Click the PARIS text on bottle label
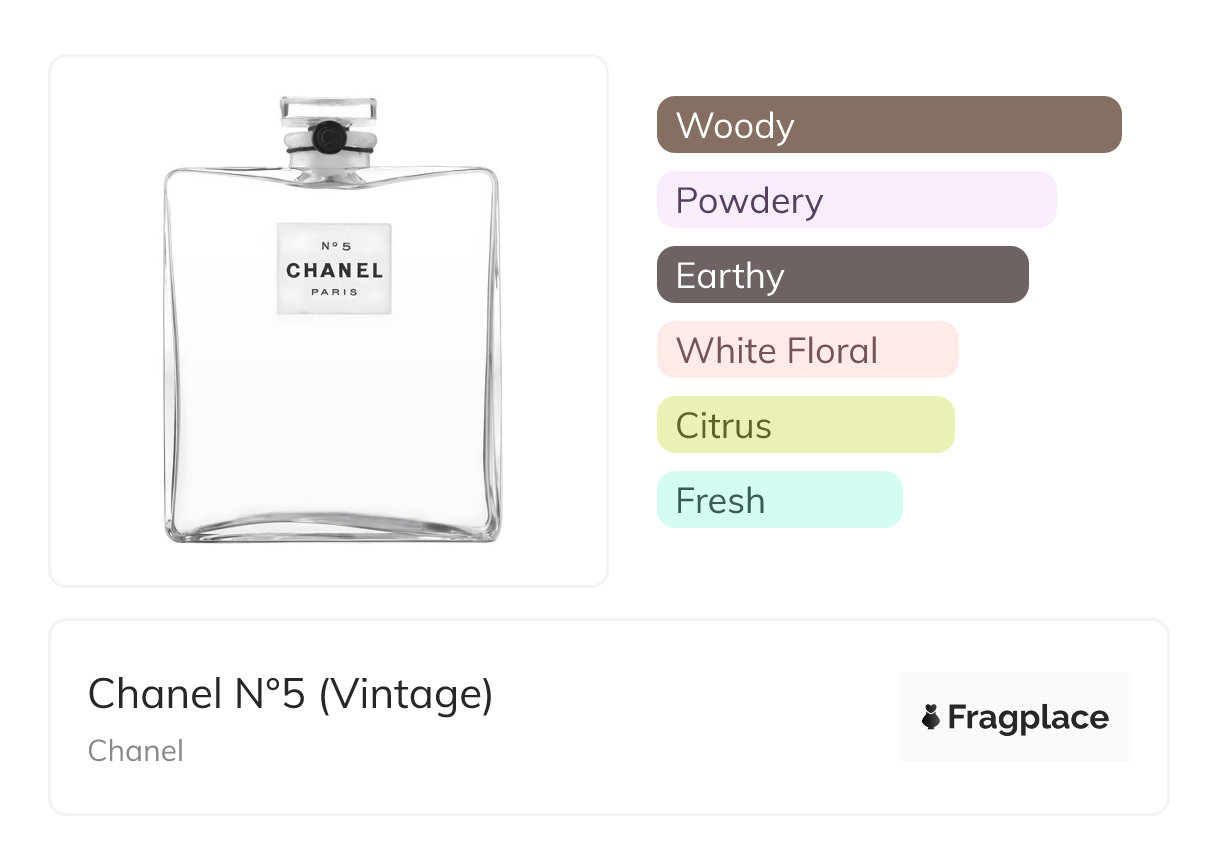1218x864 pixels. pos(334,292)
